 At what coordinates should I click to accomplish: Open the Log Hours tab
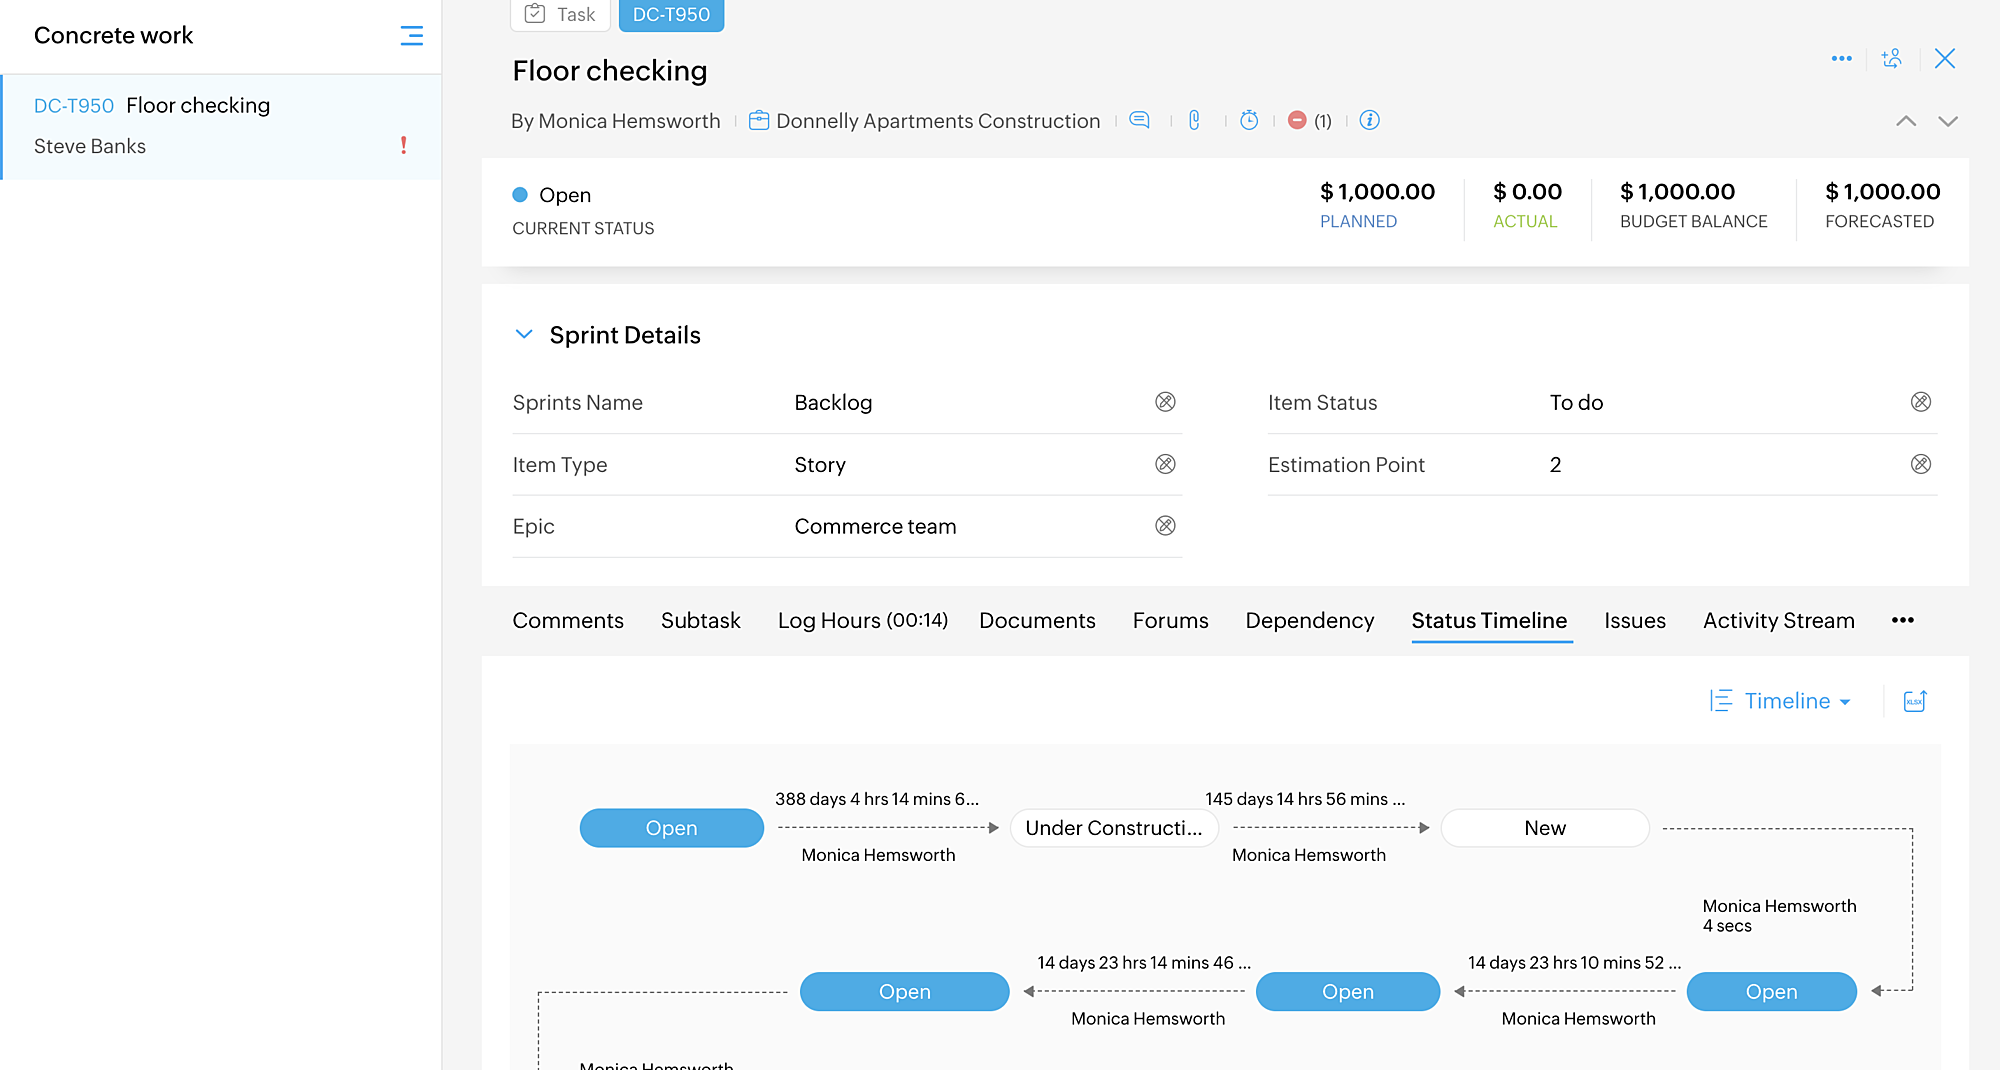tap(862, 620)
